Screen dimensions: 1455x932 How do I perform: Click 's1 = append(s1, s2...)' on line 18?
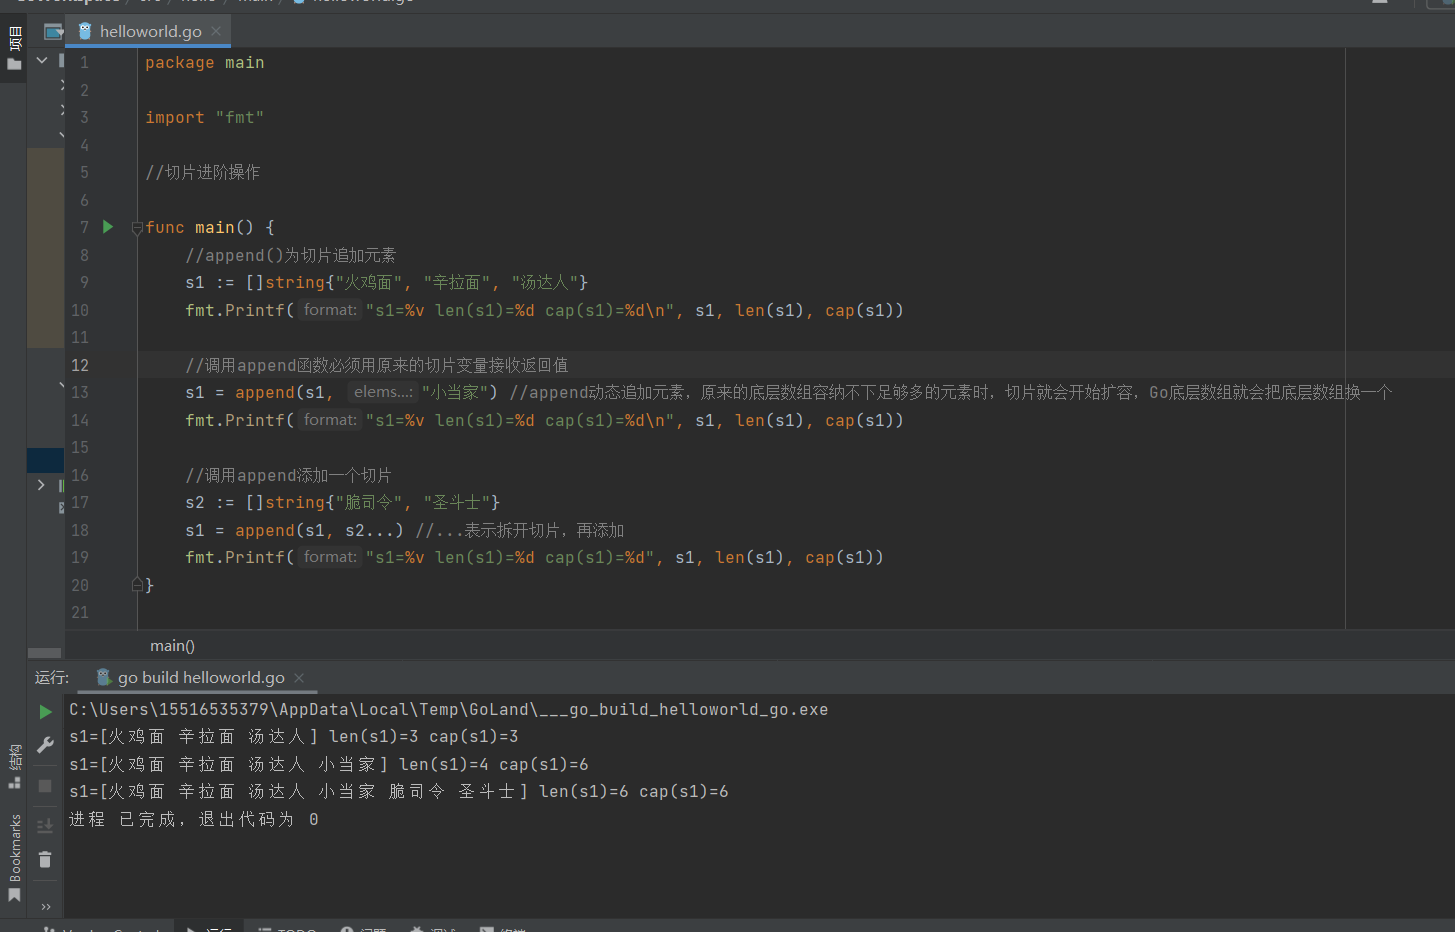[x=294, y=530]
